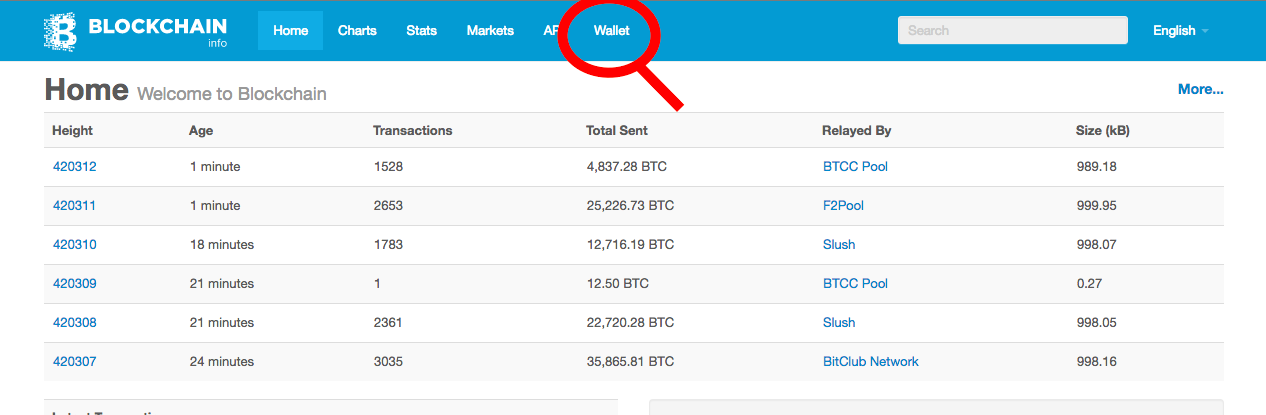Open block height 420312
1266x415 pixels.
(74, 166)
